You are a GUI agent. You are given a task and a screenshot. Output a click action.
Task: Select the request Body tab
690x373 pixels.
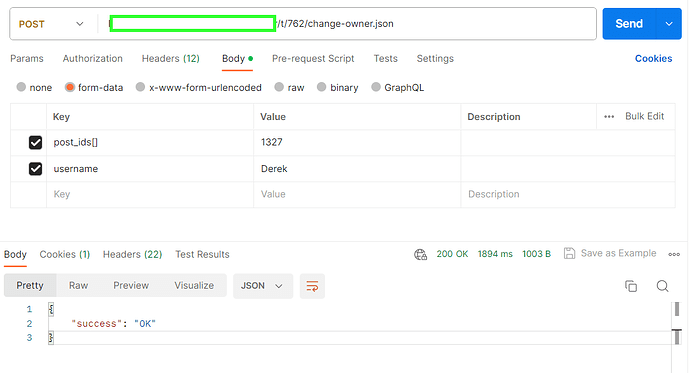237,59
